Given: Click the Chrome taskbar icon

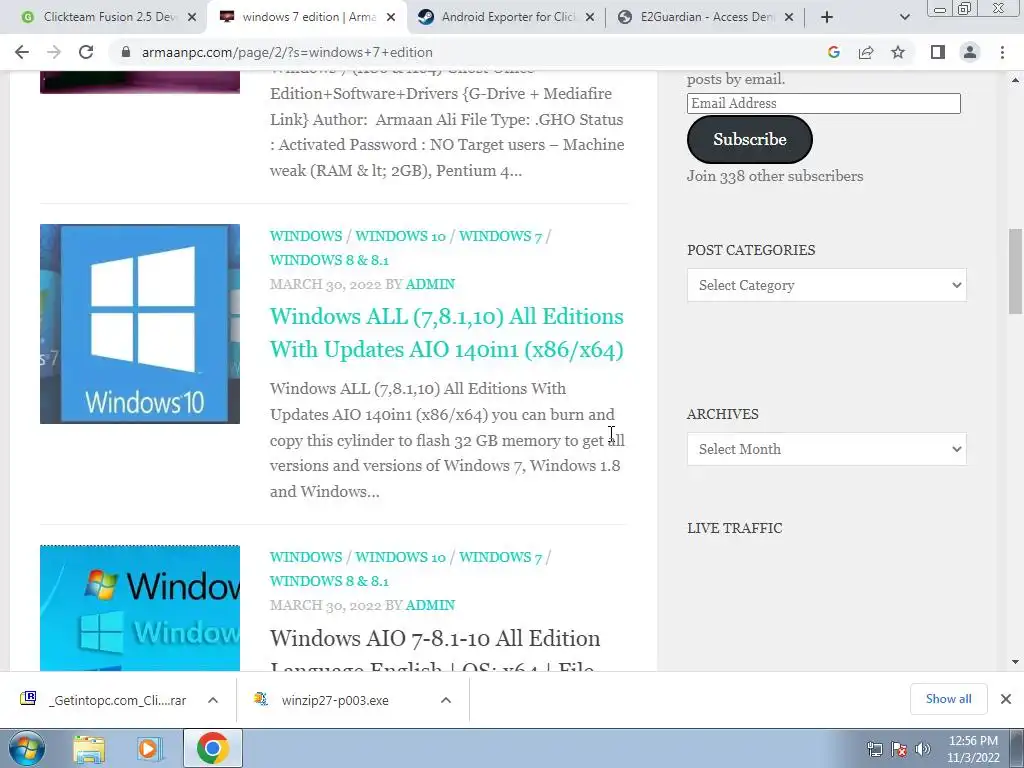Looking at the screenshot, I should click(213, 748).
